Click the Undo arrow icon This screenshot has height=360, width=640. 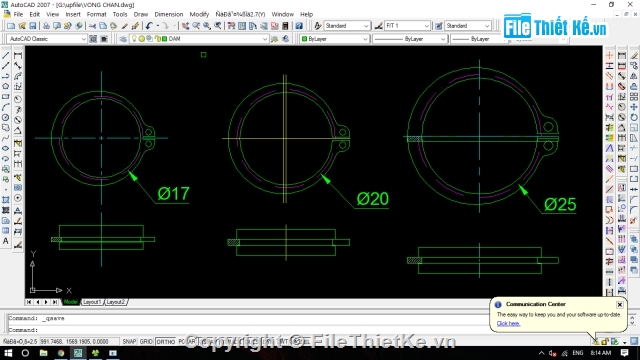[x=149, y=26]
